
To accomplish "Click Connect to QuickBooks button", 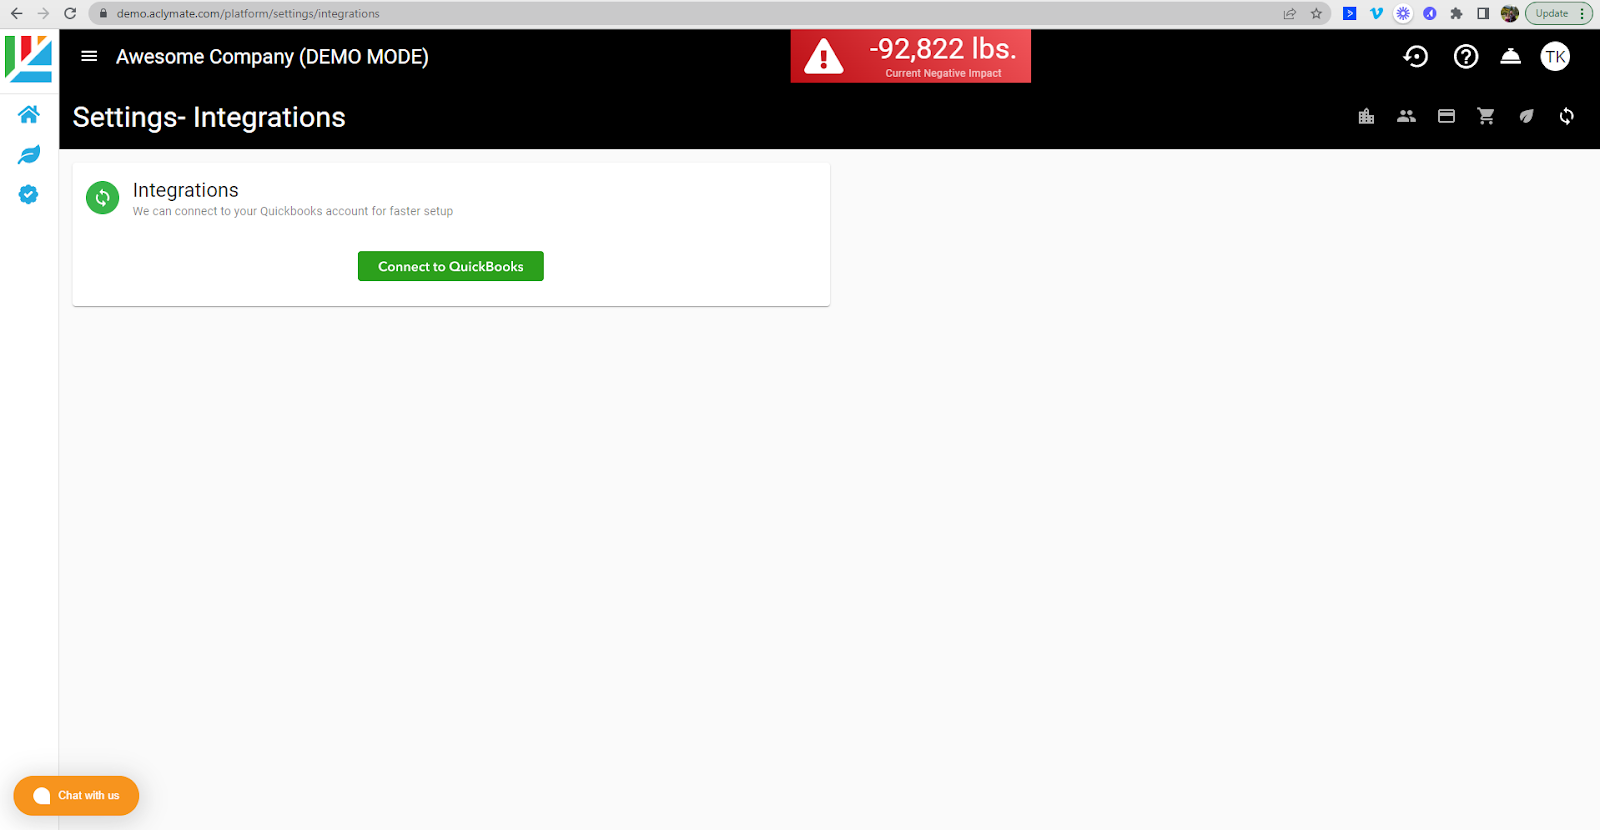I will point(451,266).
